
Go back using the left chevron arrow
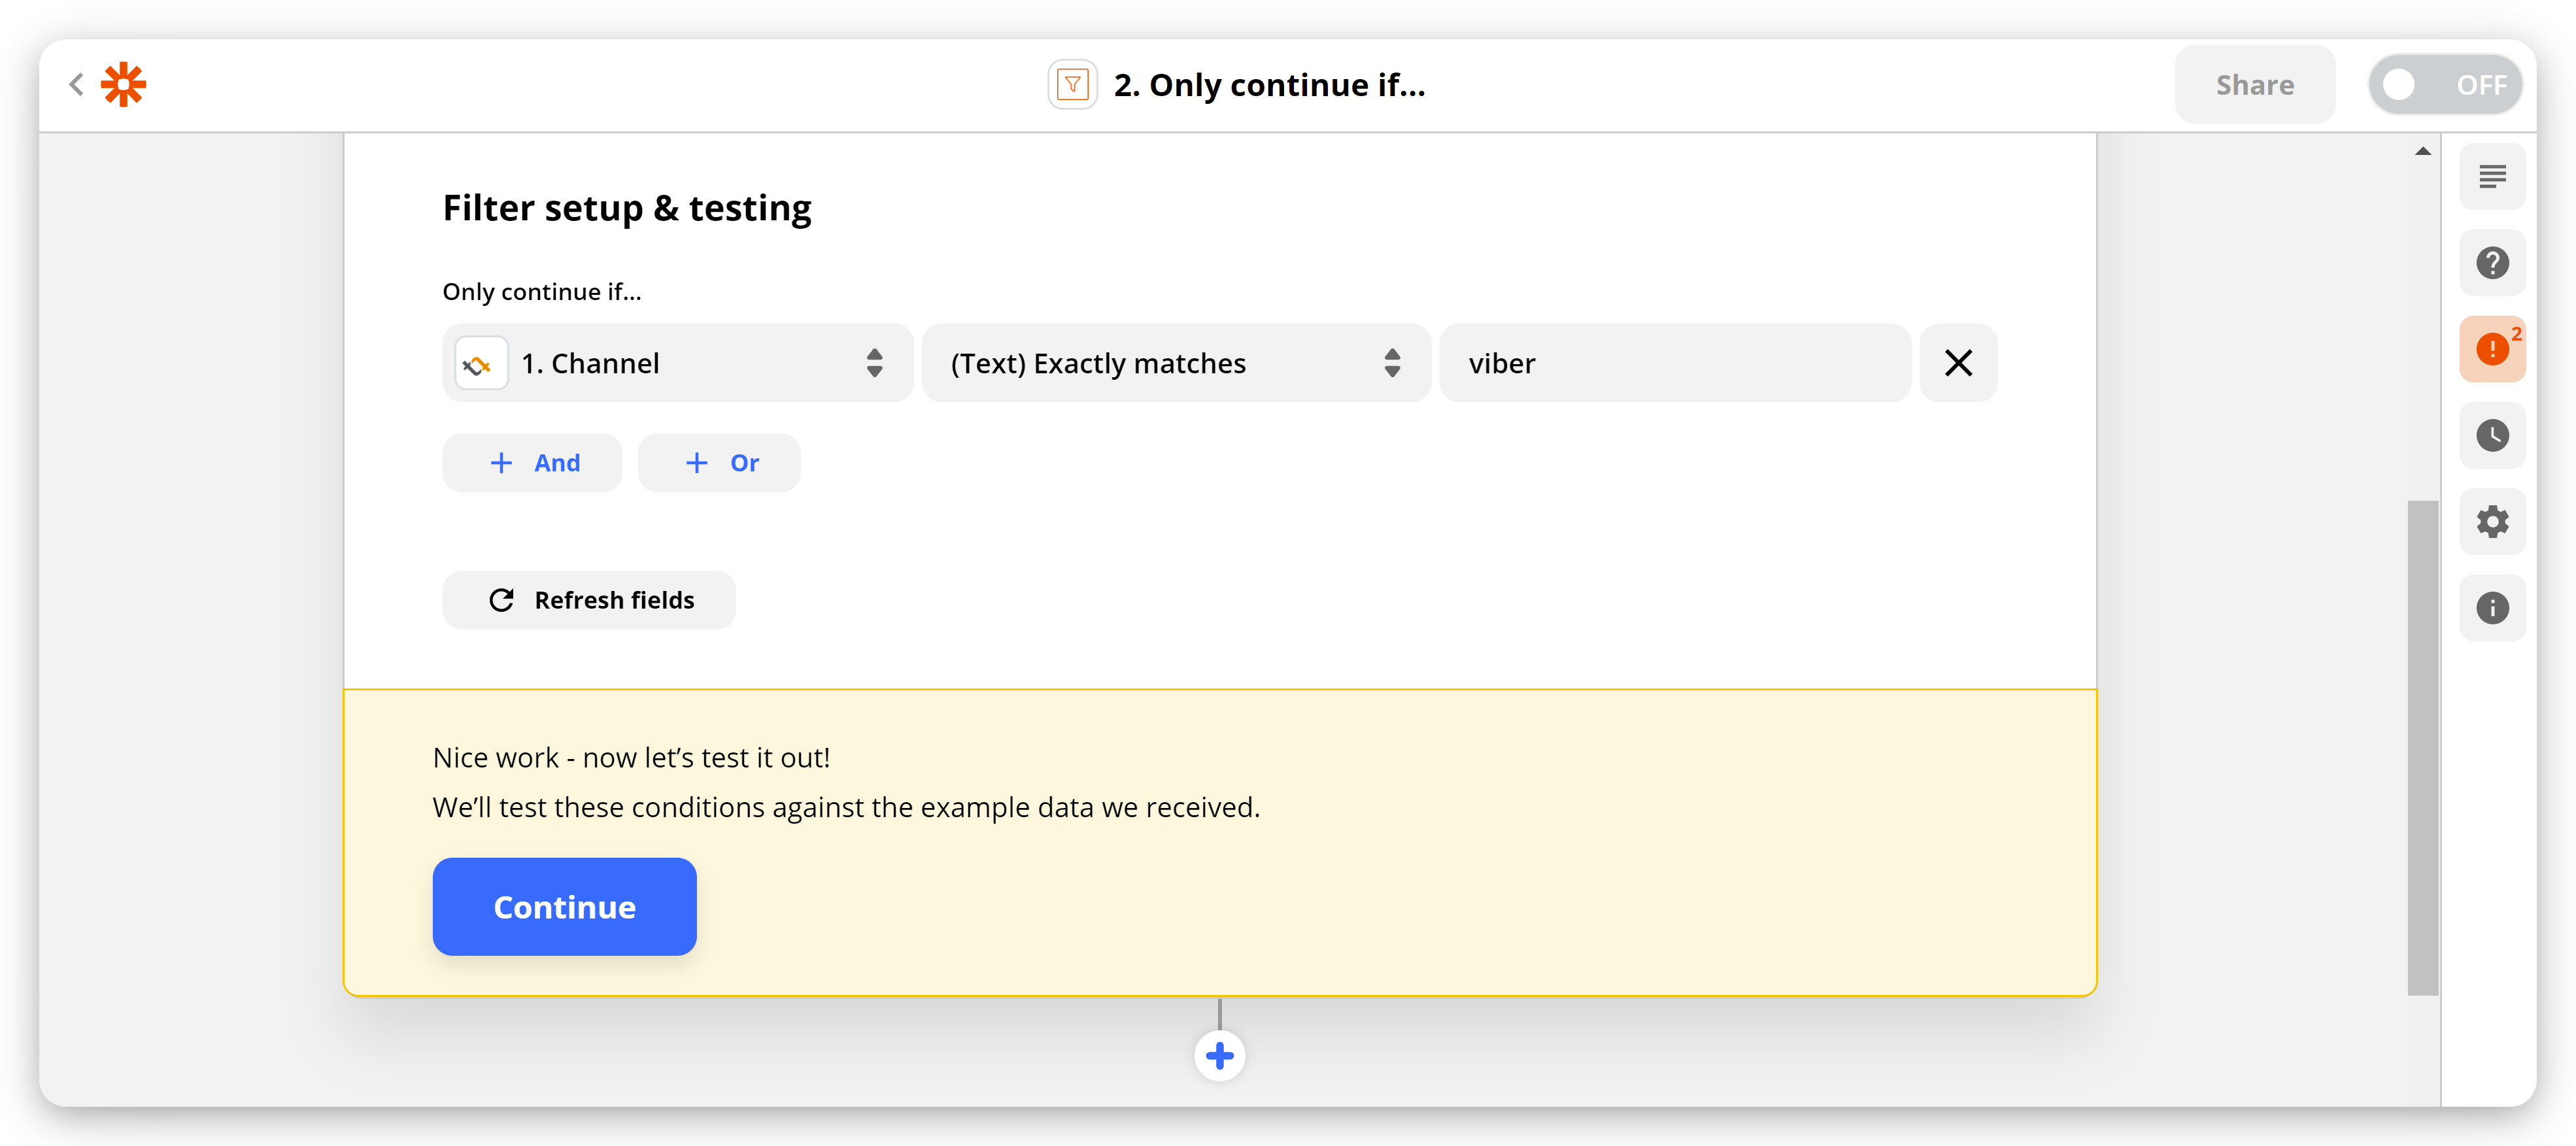pyautogui.click(x=76, y=85)
